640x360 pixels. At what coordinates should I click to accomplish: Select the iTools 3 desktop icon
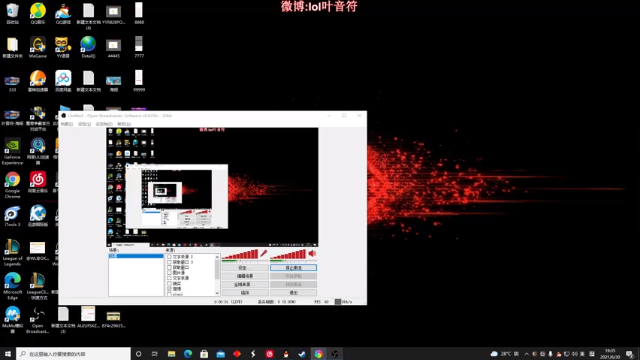tap(12, 216)
